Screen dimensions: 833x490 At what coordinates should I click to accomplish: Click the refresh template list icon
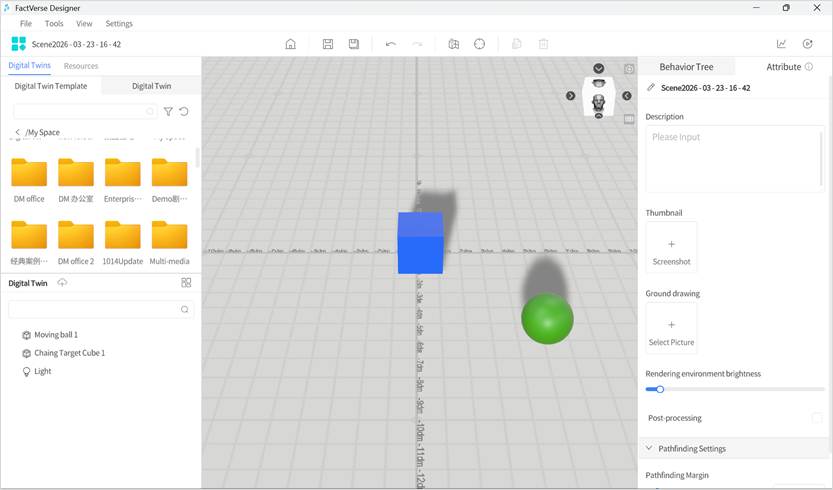(184, 112)
